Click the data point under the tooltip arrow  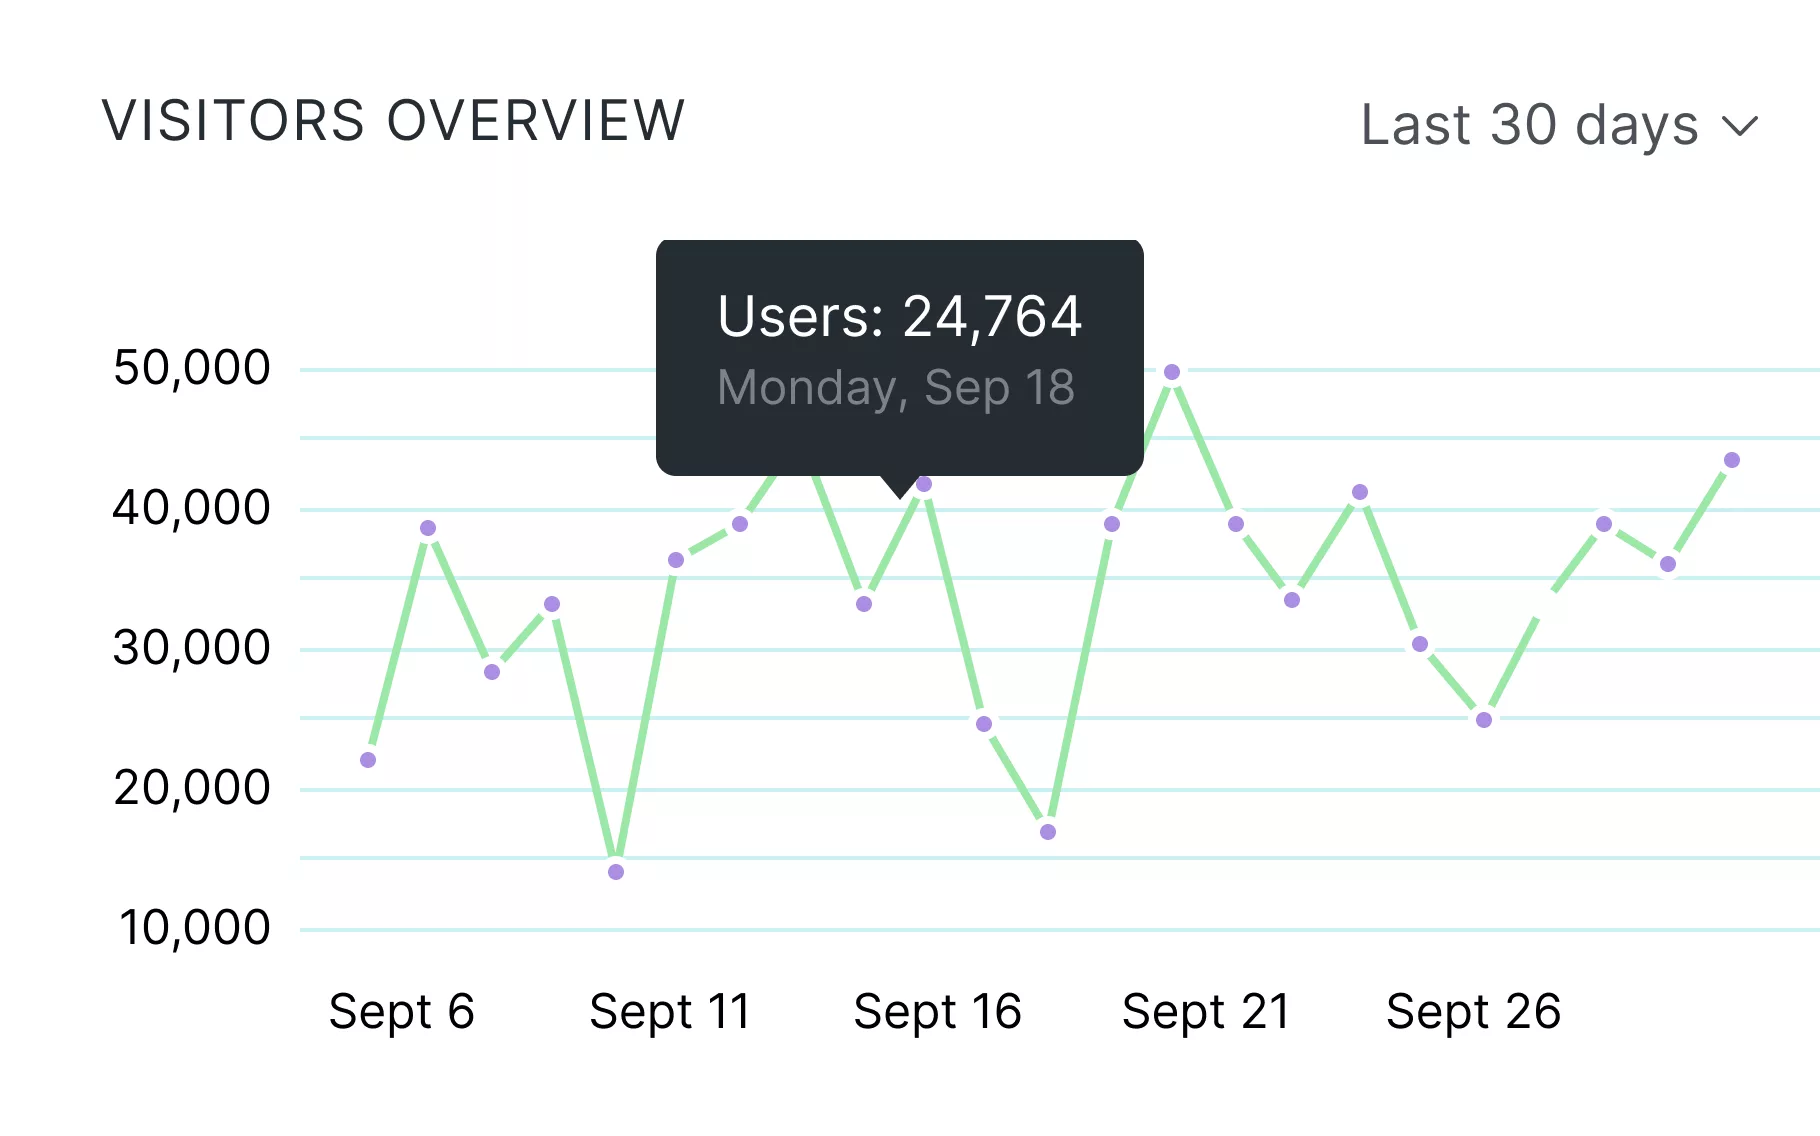(924, 484)
